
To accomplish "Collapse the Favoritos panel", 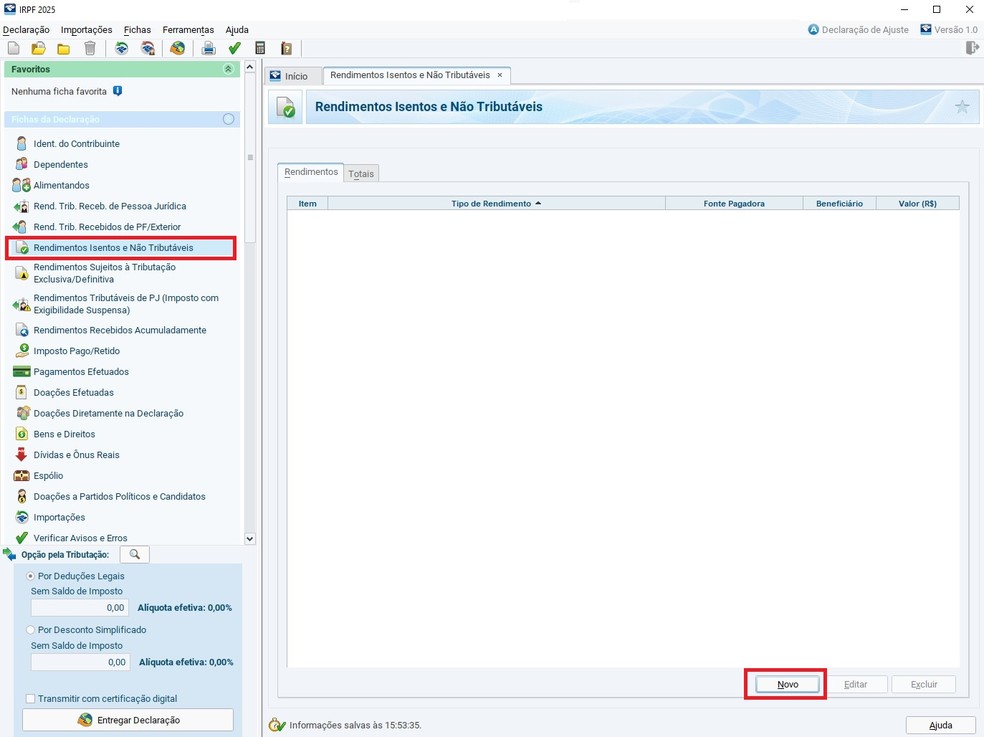I will (x=228, y=69).
